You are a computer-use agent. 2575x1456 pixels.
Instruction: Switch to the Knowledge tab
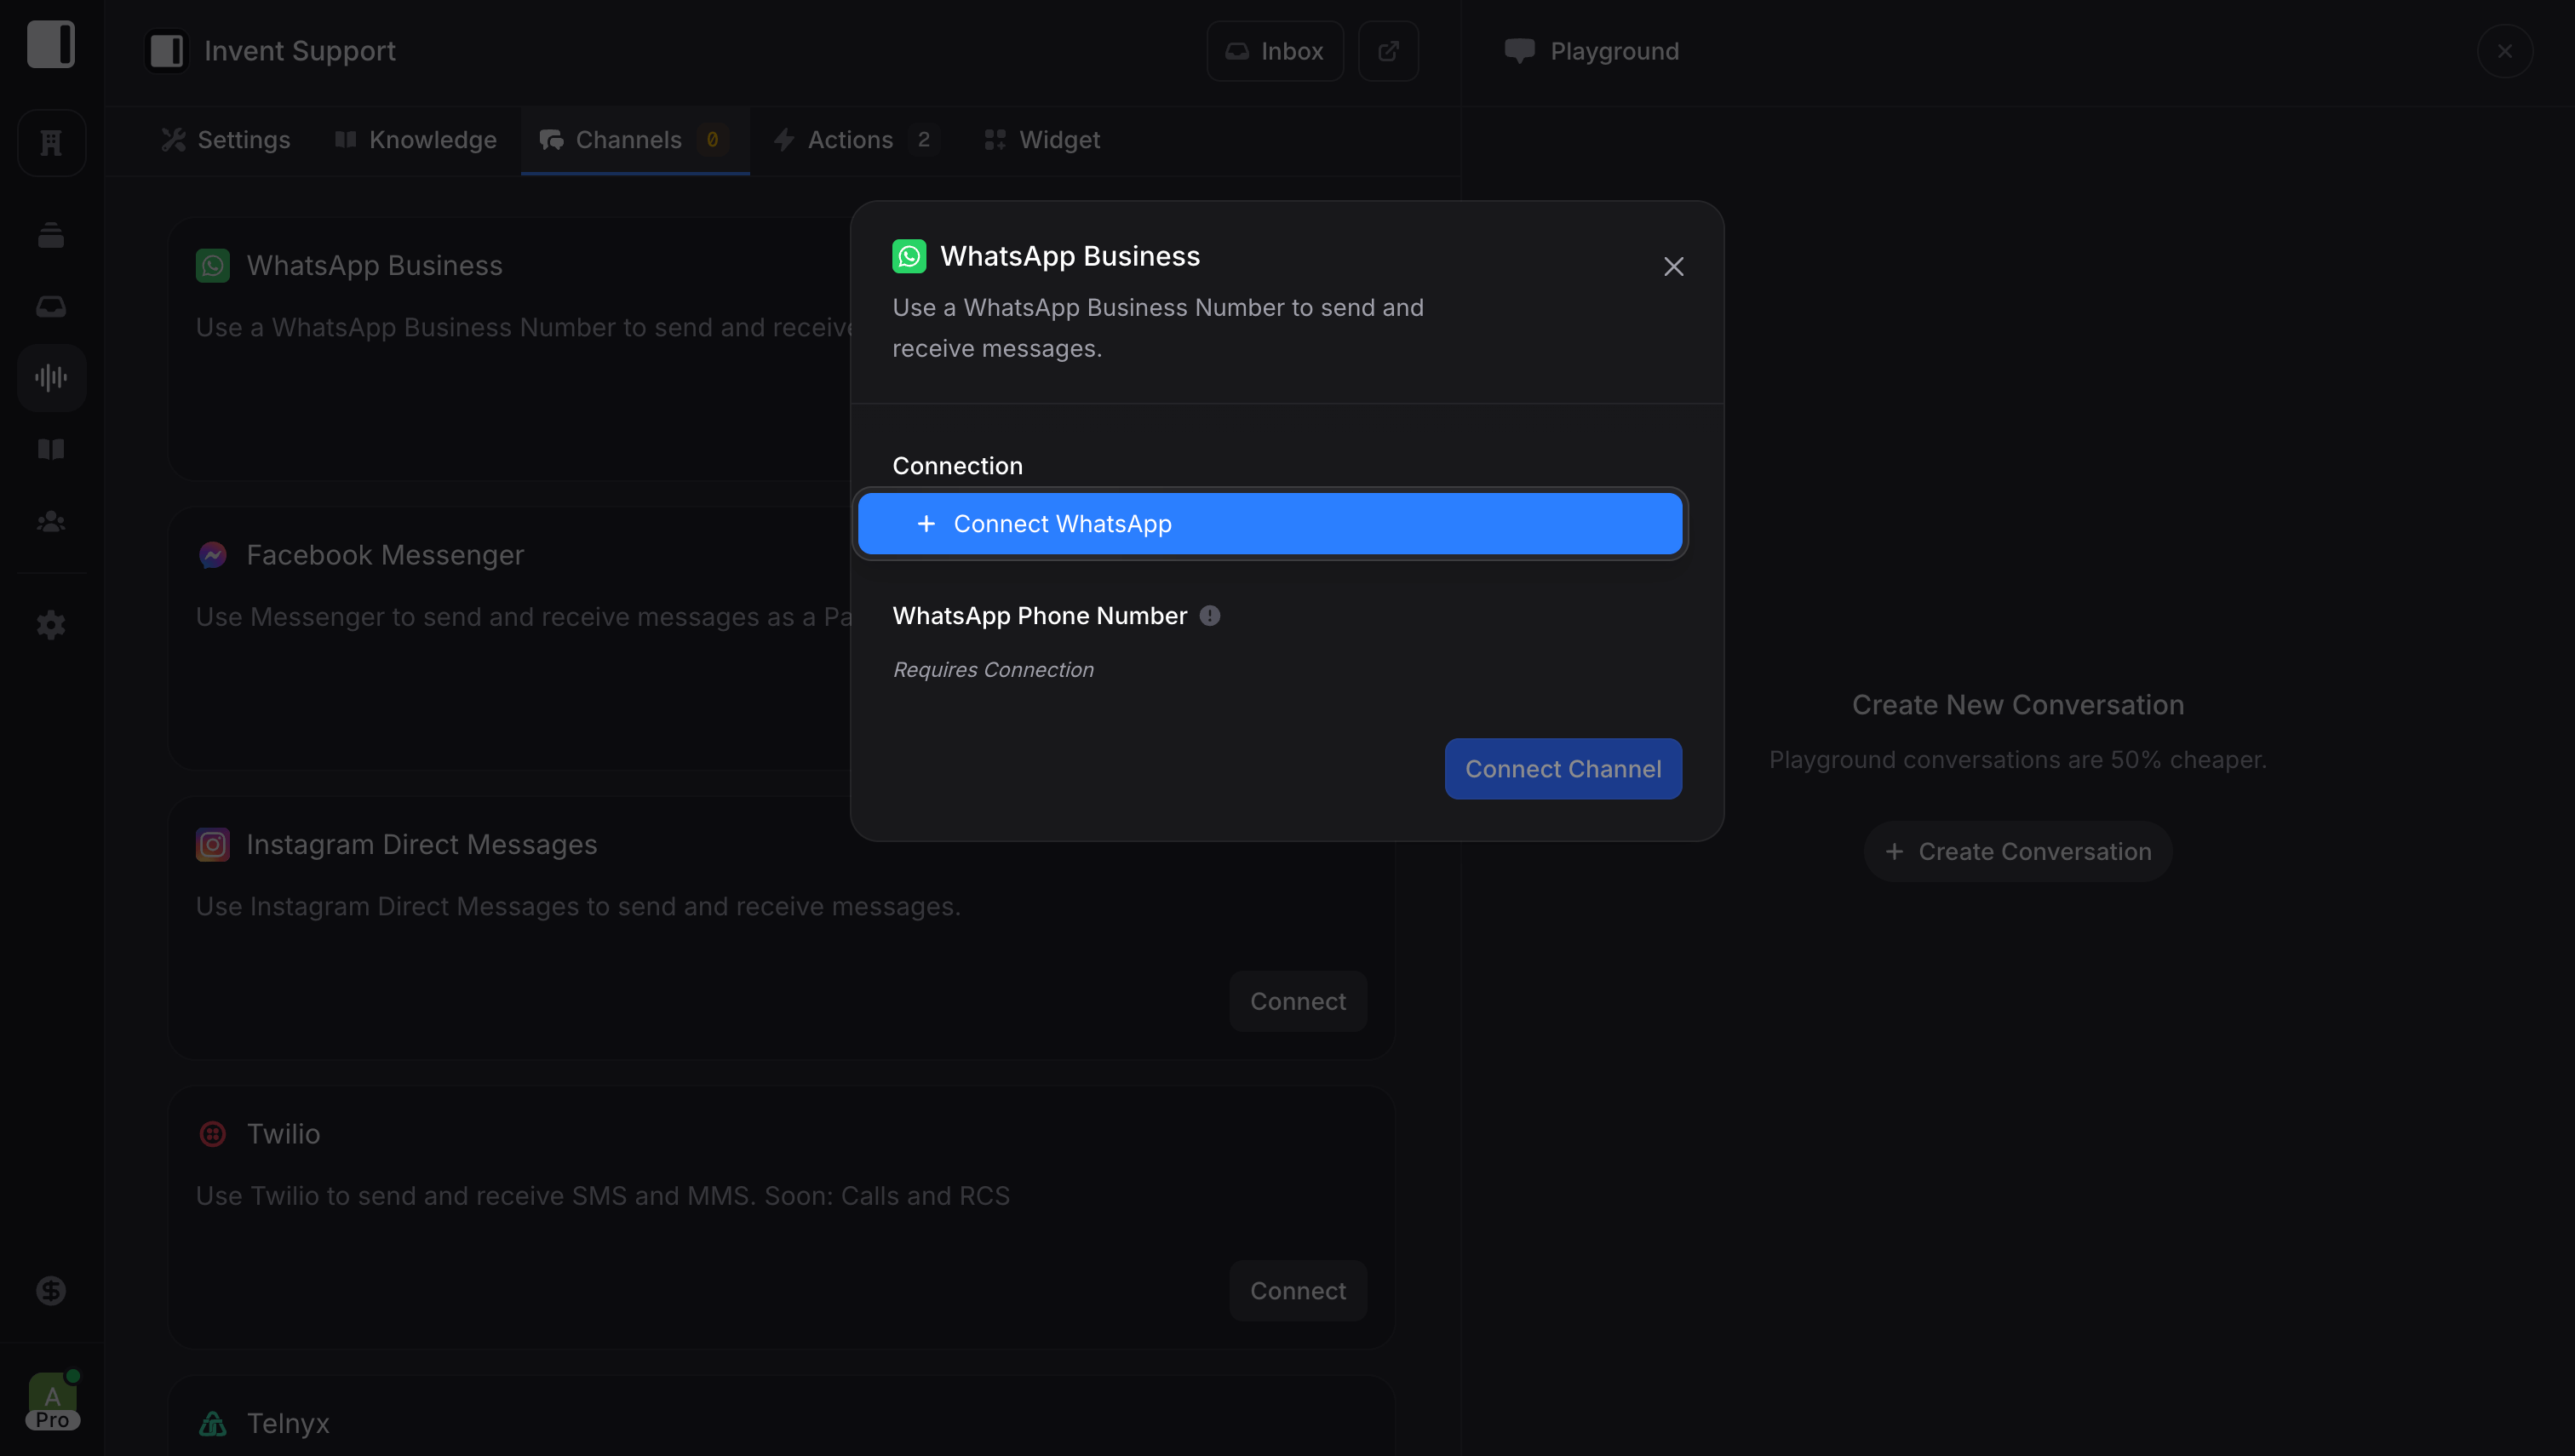click(x=433, y=139)
